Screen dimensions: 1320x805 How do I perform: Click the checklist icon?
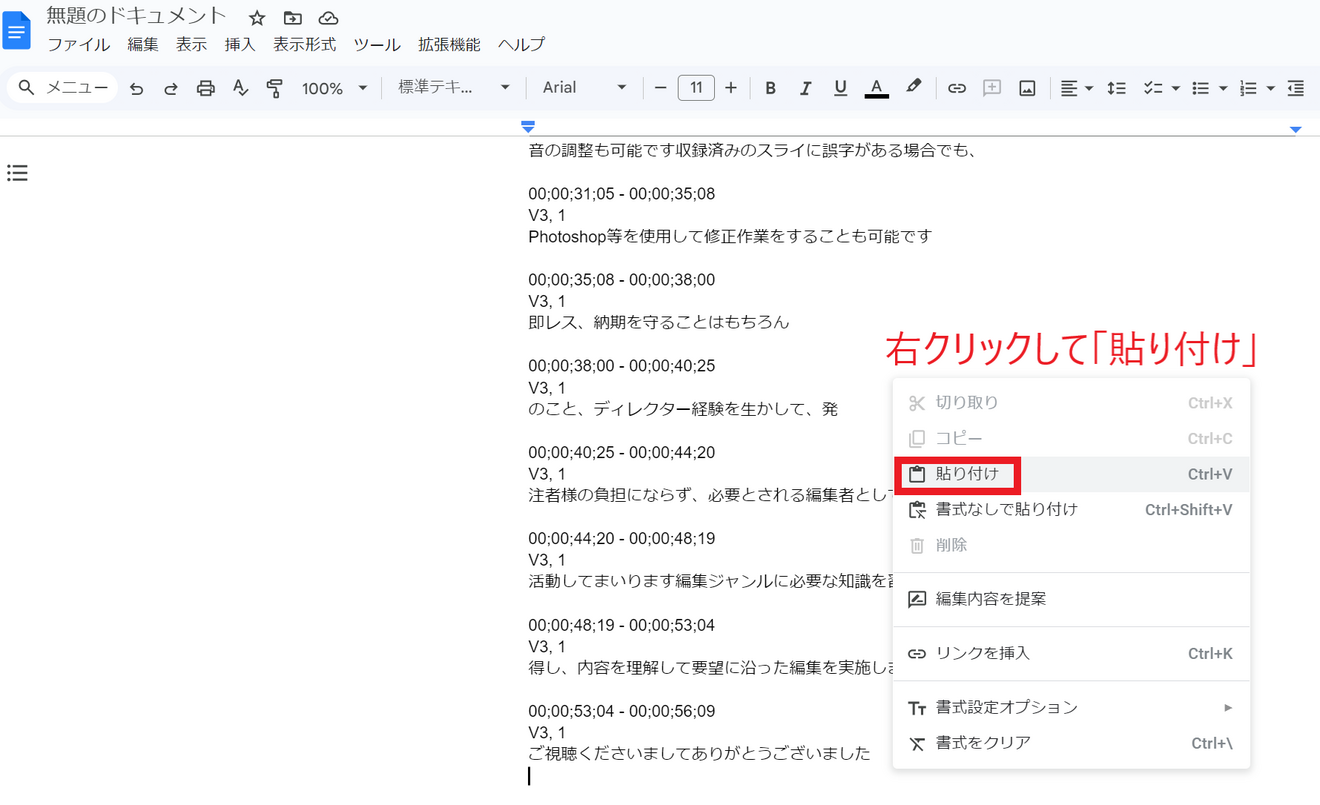pos(1153,88)
